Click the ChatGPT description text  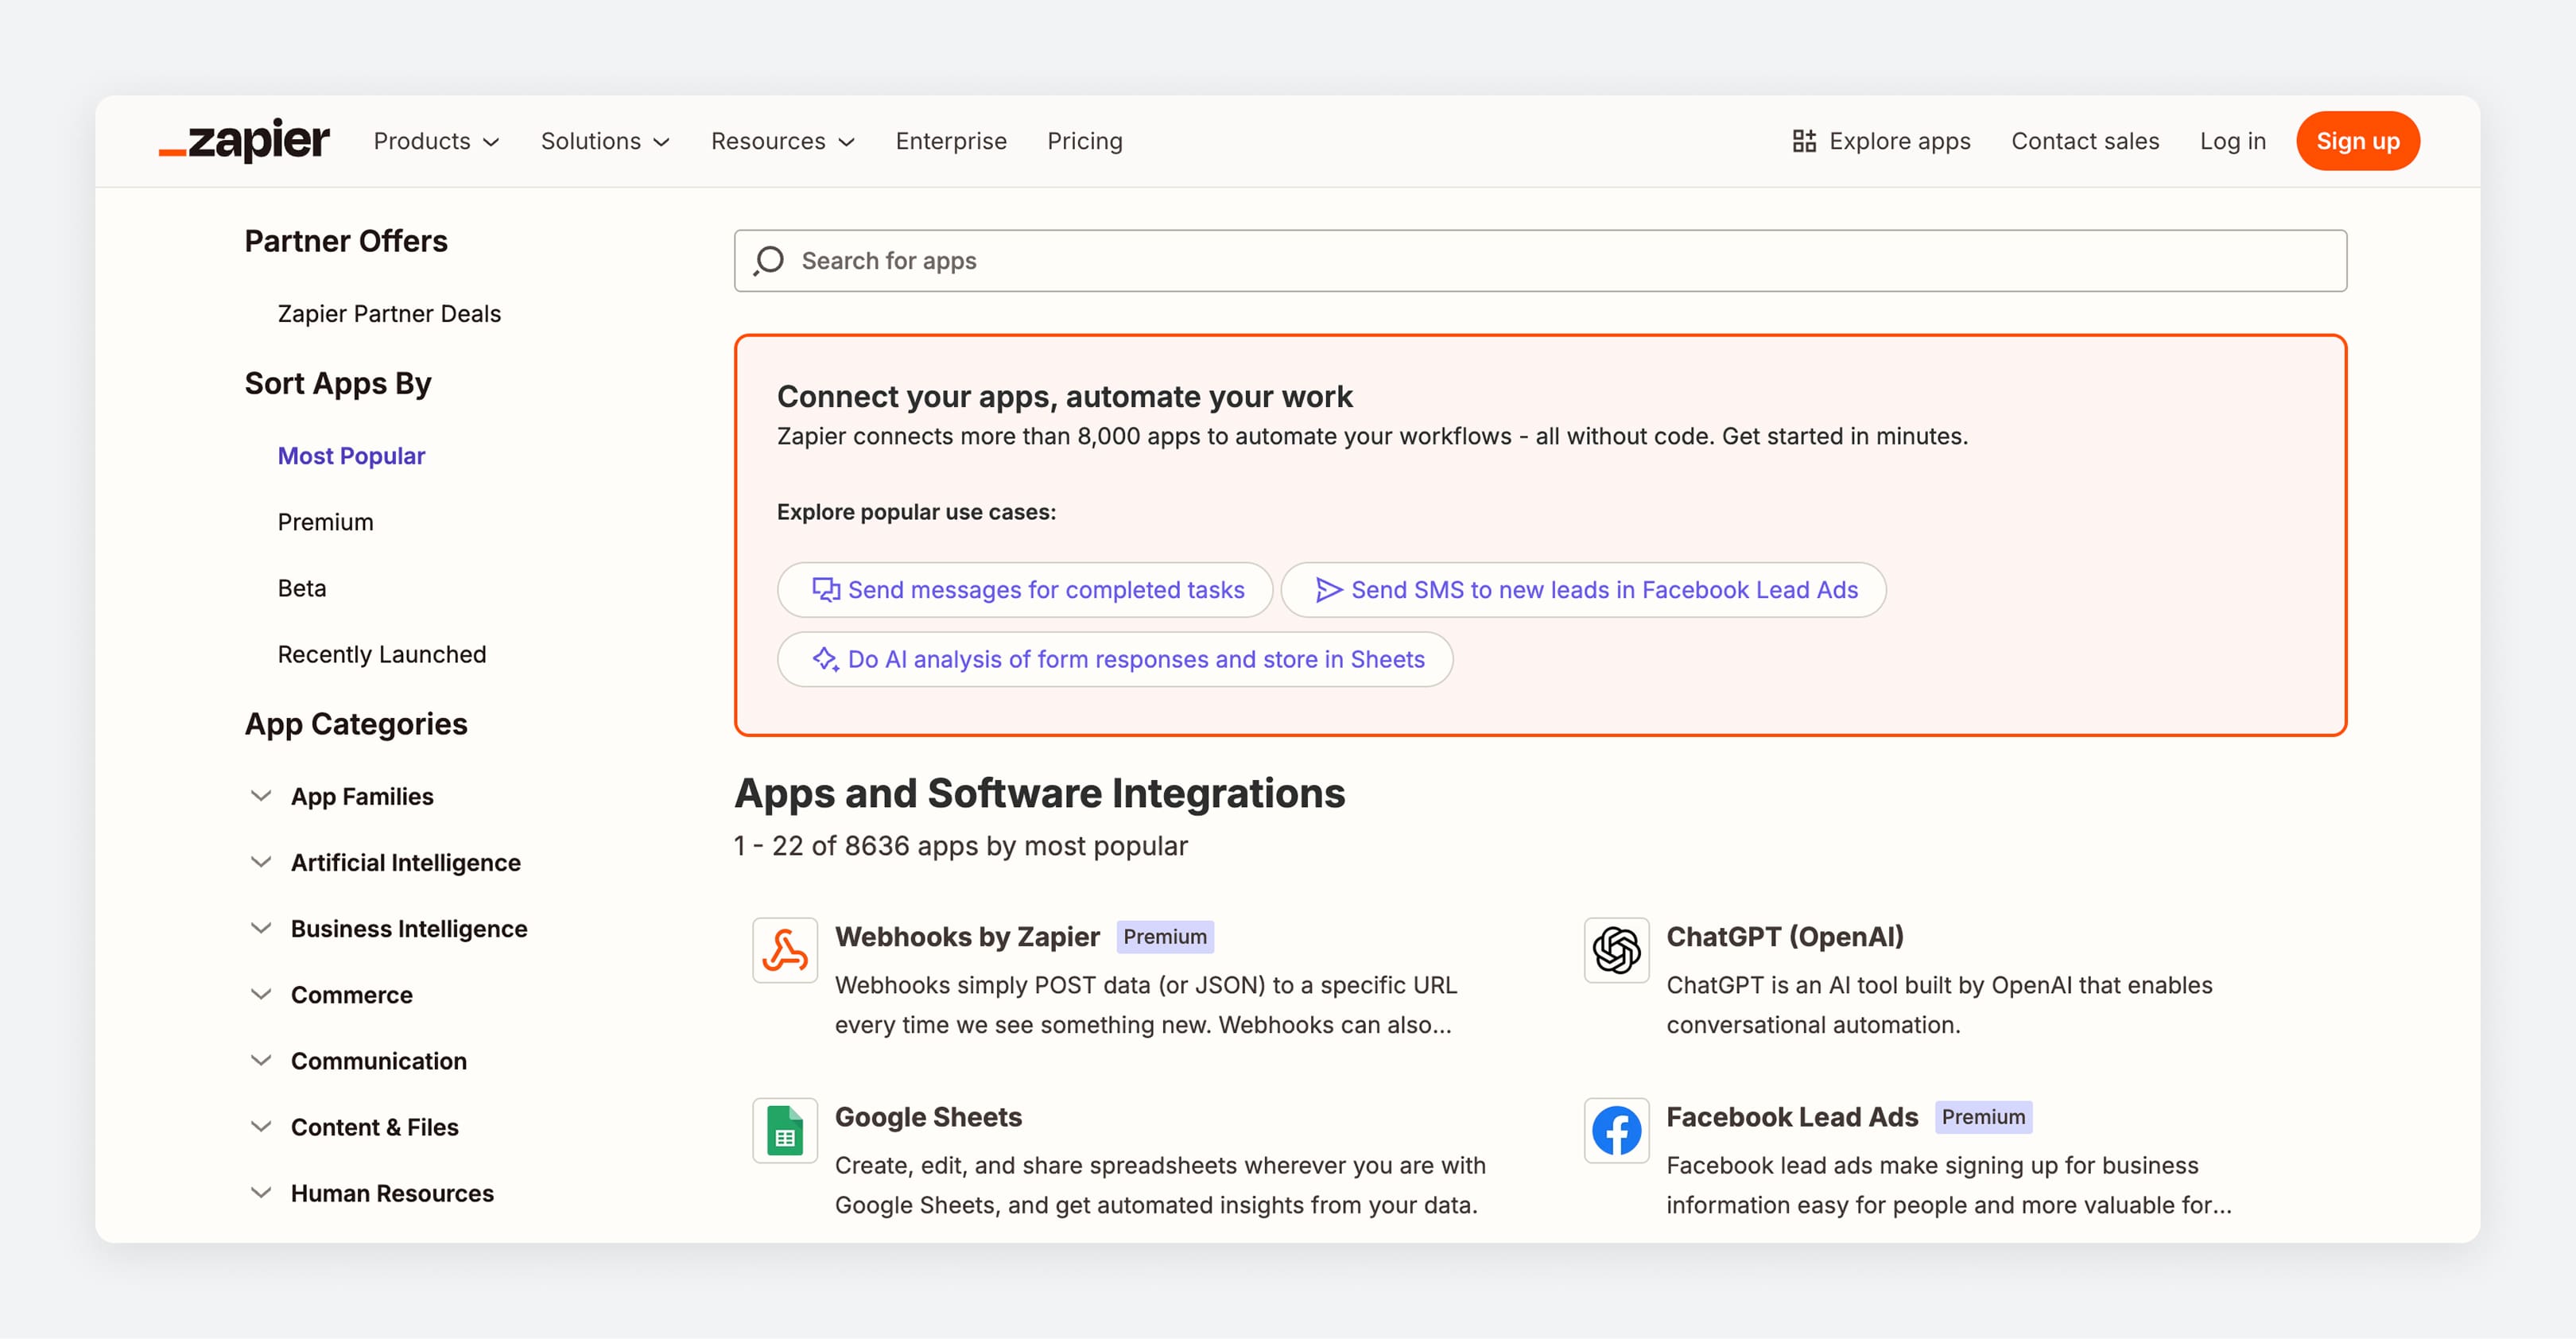[x=1939, y=1004]
